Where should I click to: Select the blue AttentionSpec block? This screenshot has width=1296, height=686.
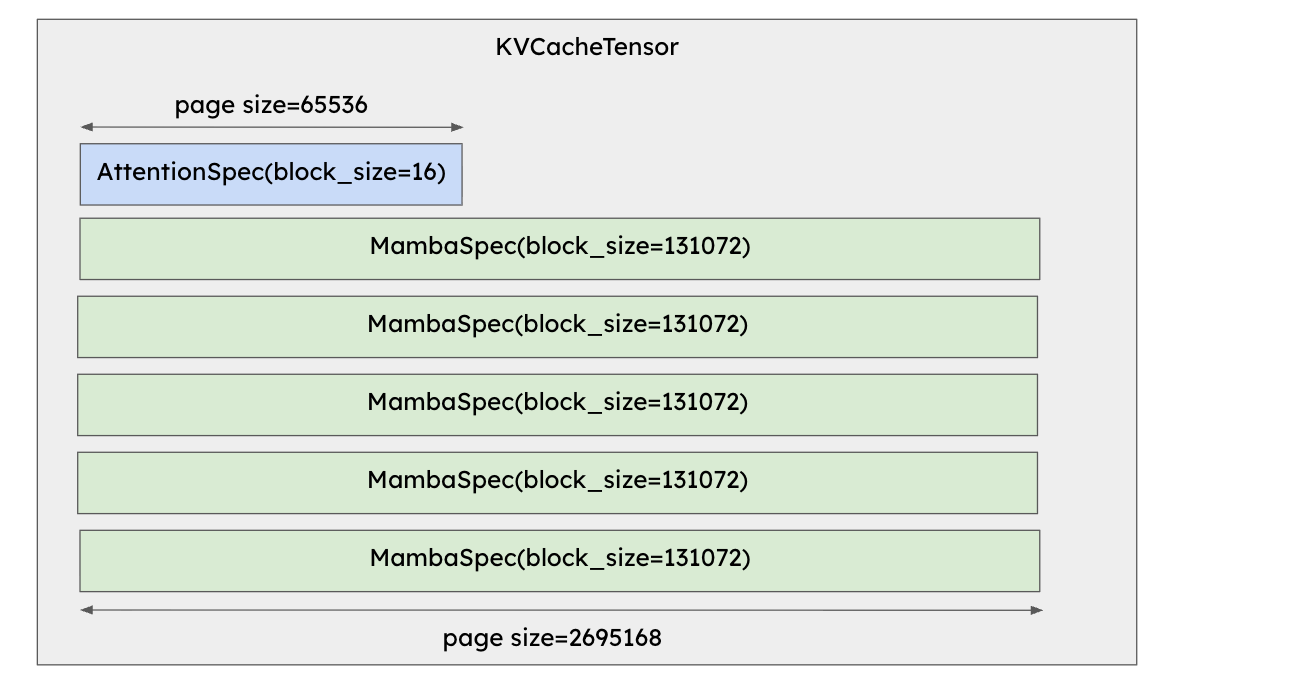click(x=271, y=174)
